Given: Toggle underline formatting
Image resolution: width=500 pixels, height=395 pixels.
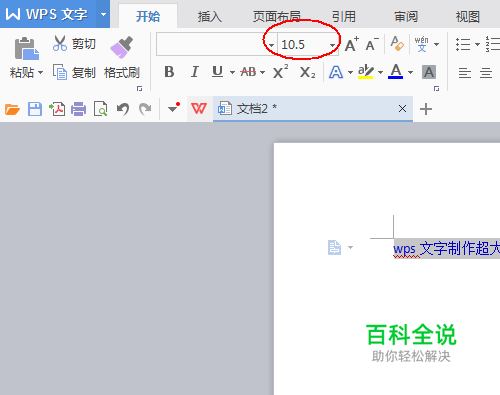Looking at the screenshot, I should coord(218,72).
